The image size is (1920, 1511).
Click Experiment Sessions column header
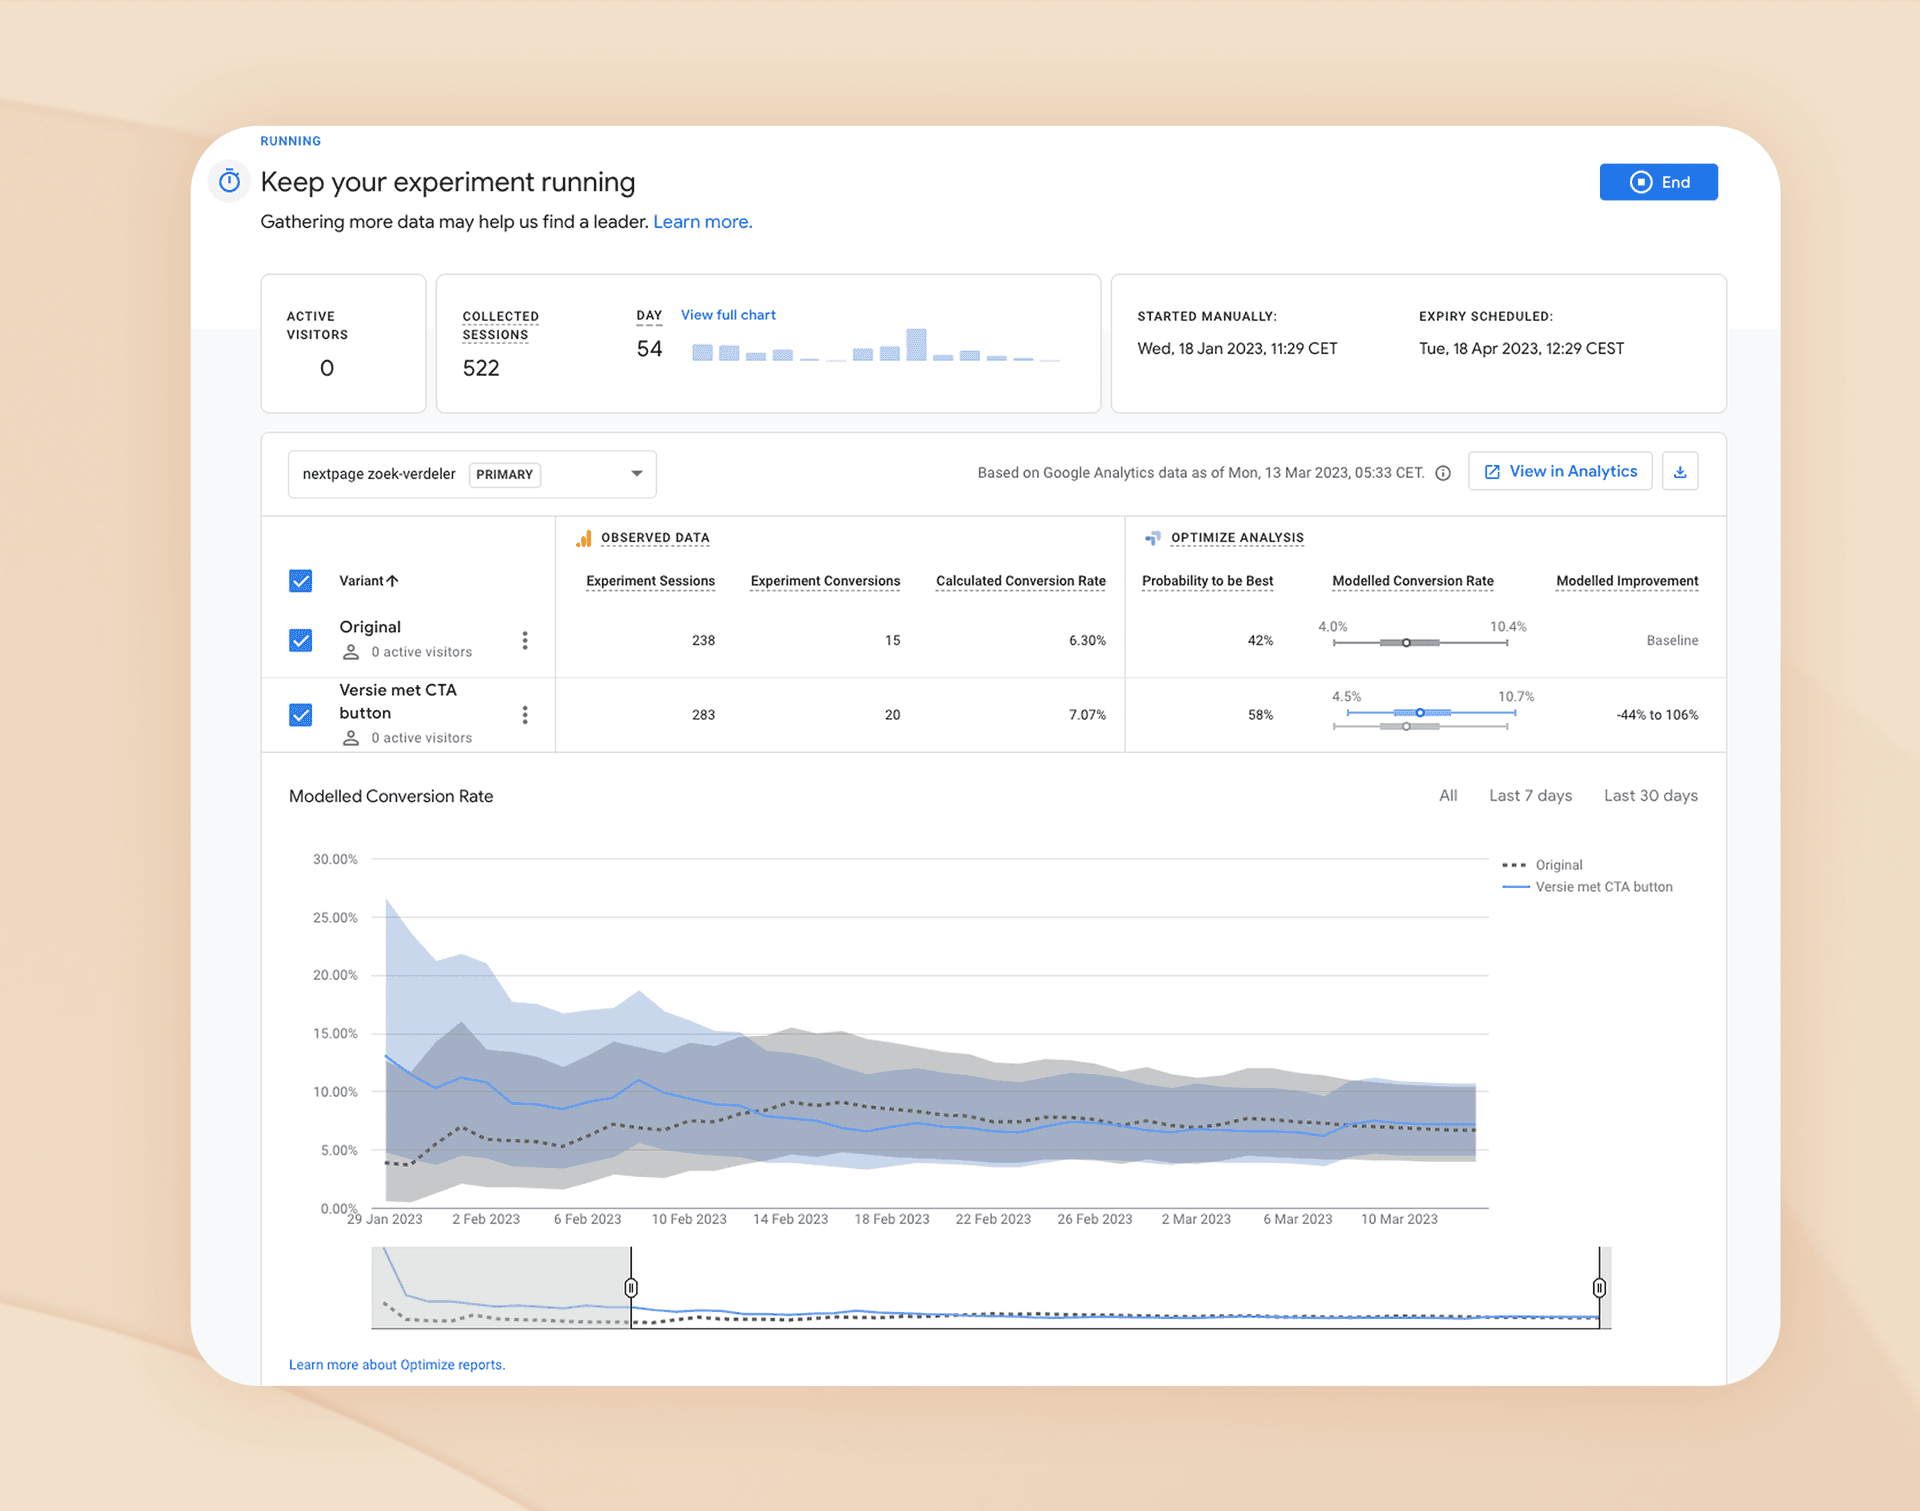pos(650,581)
